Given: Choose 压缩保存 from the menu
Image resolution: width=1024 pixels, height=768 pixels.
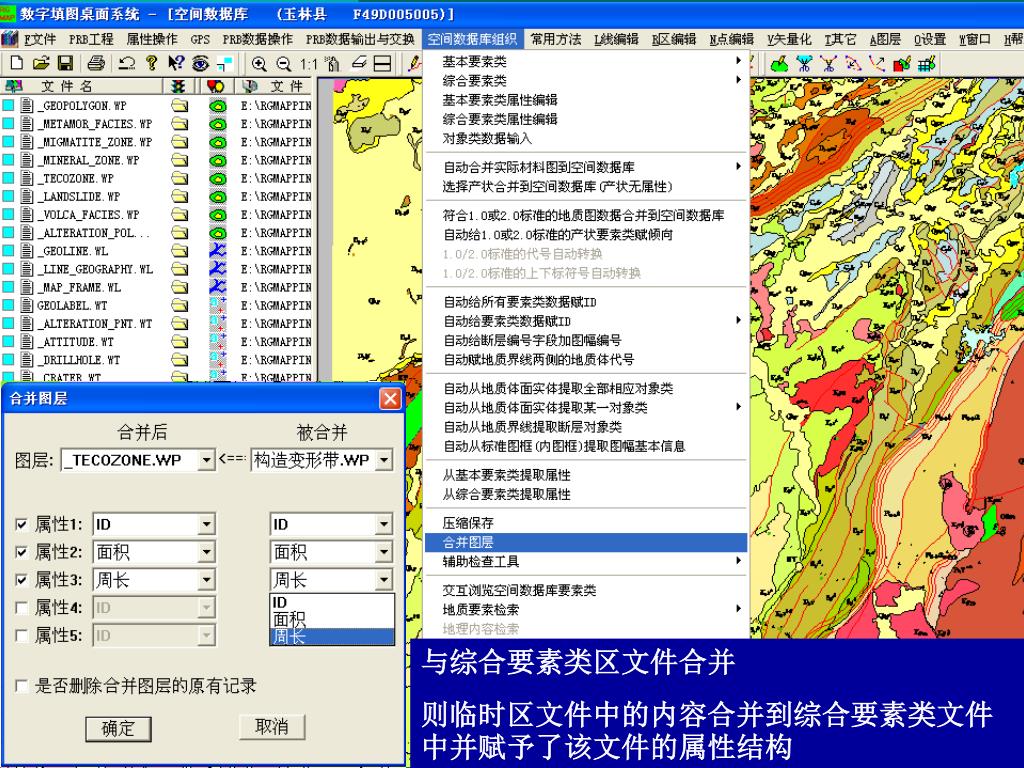Looking at the screenshot, I should coord(586,523).
